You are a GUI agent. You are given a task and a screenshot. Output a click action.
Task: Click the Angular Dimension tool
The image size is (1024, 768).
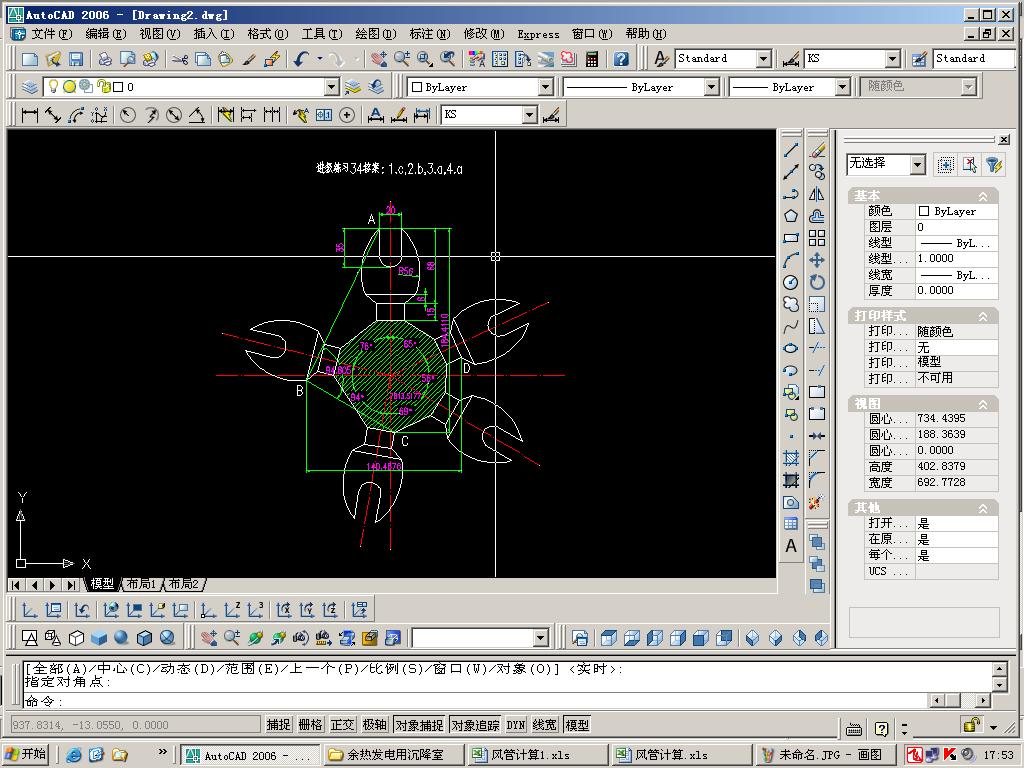tap(197, 116)
